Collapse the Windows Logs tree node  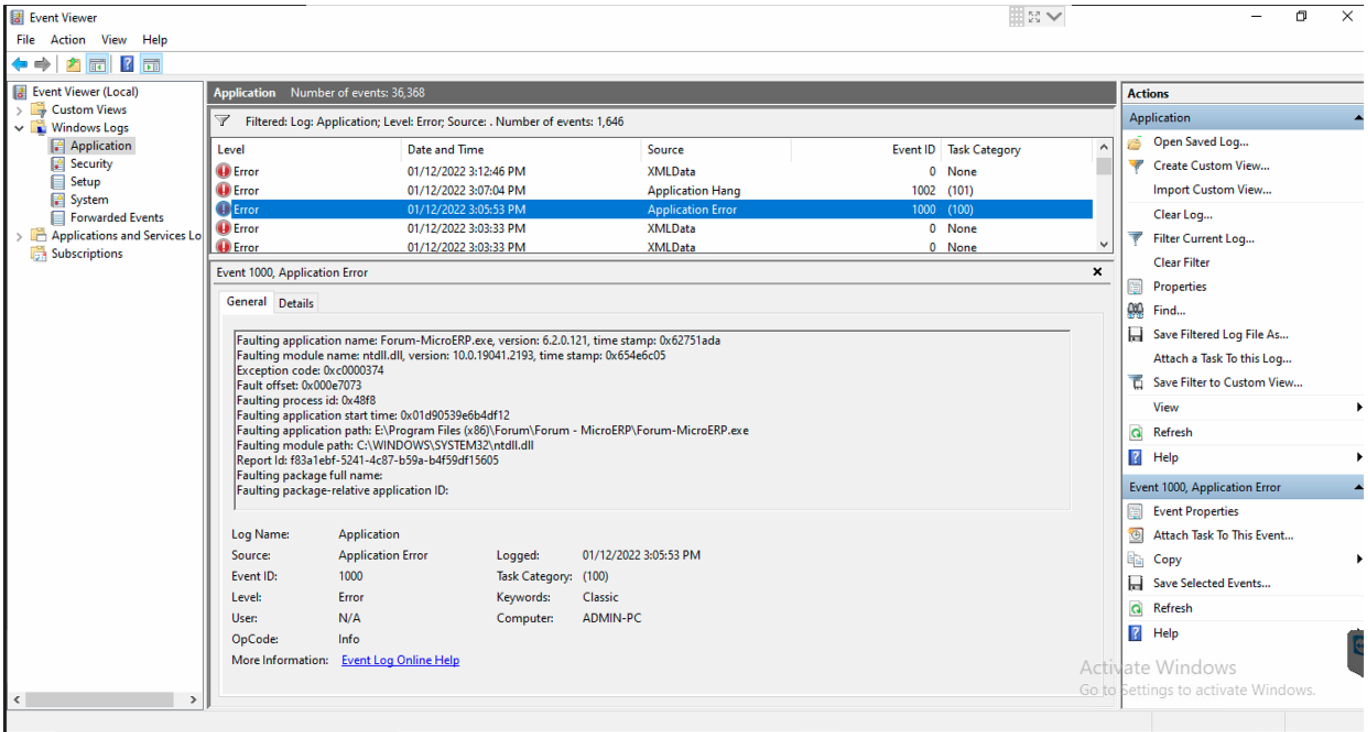click(x=19, y=128)
